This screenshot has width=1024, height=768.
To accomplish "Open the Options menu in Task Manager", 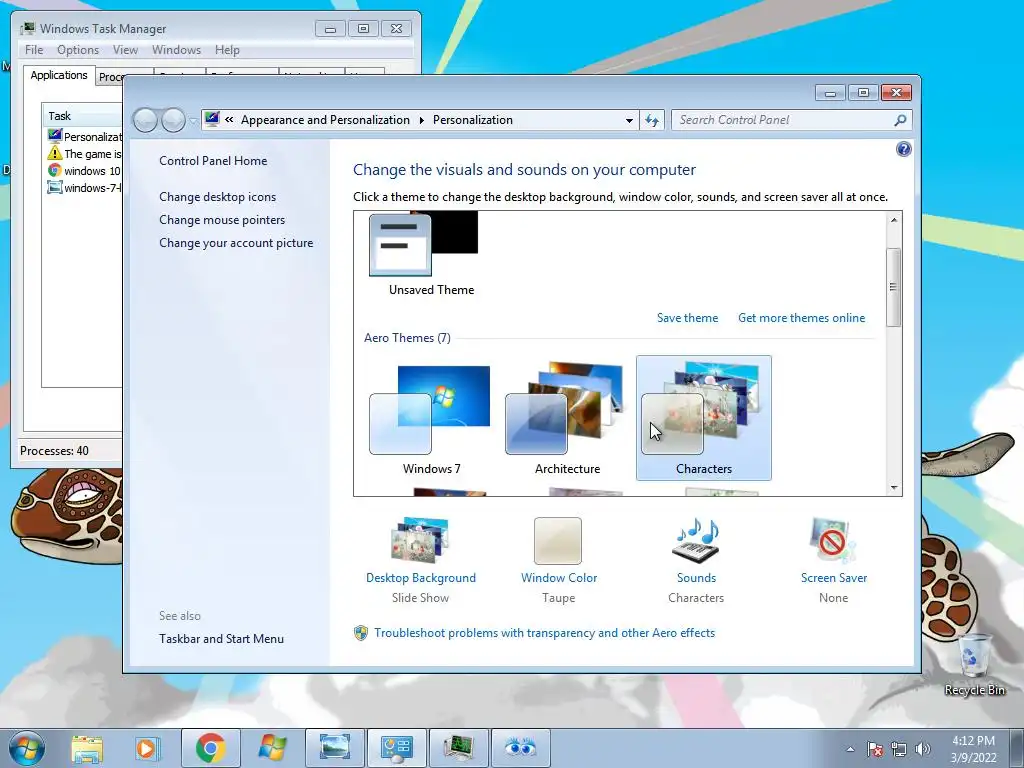I will click(78, 50).
